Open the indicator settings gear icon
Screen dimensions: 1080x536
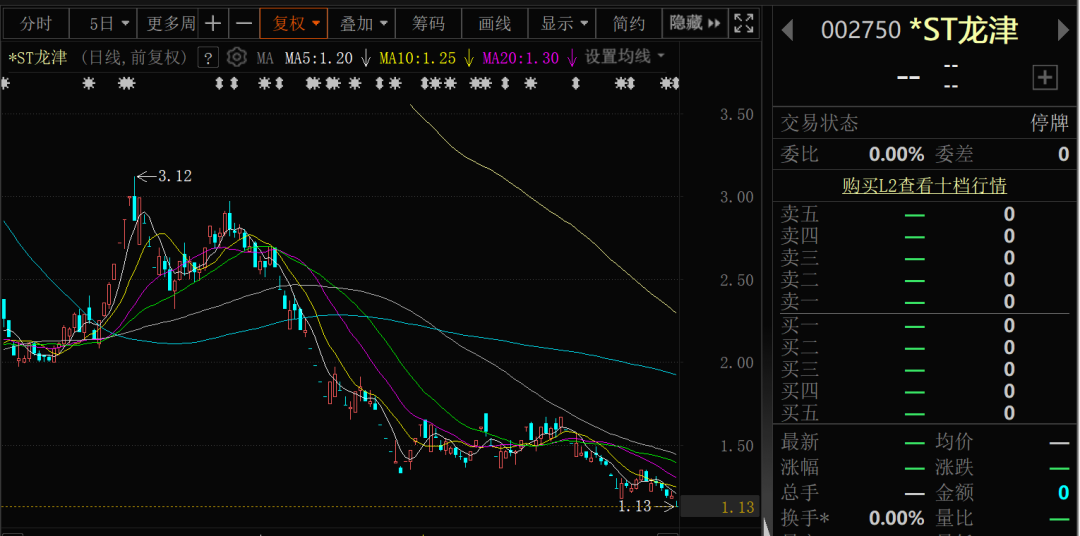pyautogui.click(x=236, y=57)
